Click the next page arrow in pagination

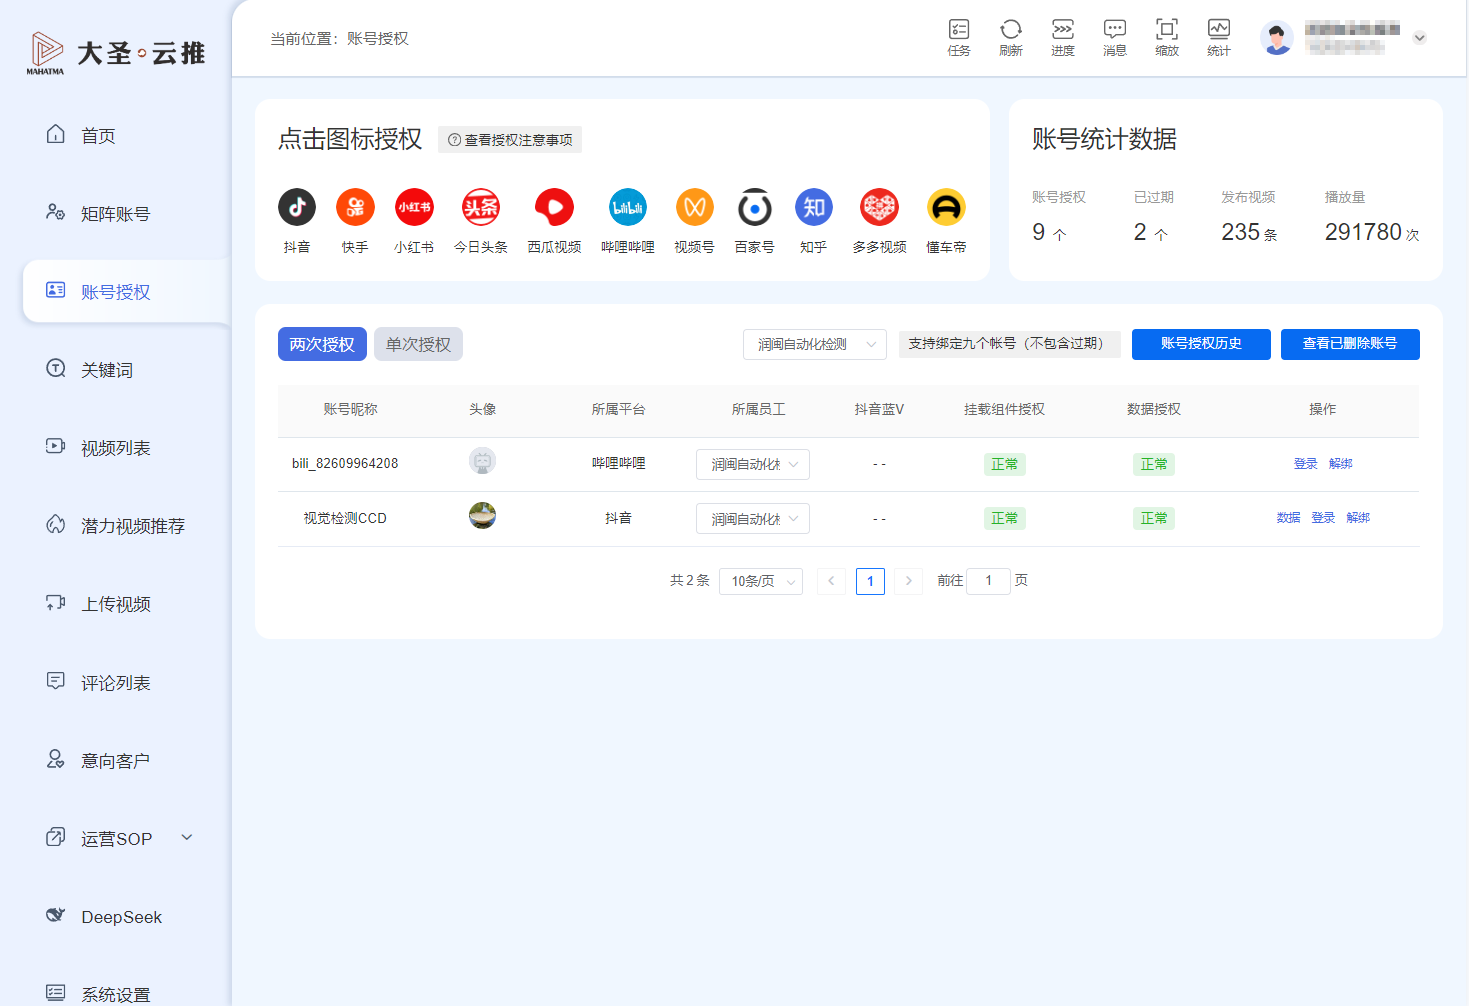pos(908,581)
